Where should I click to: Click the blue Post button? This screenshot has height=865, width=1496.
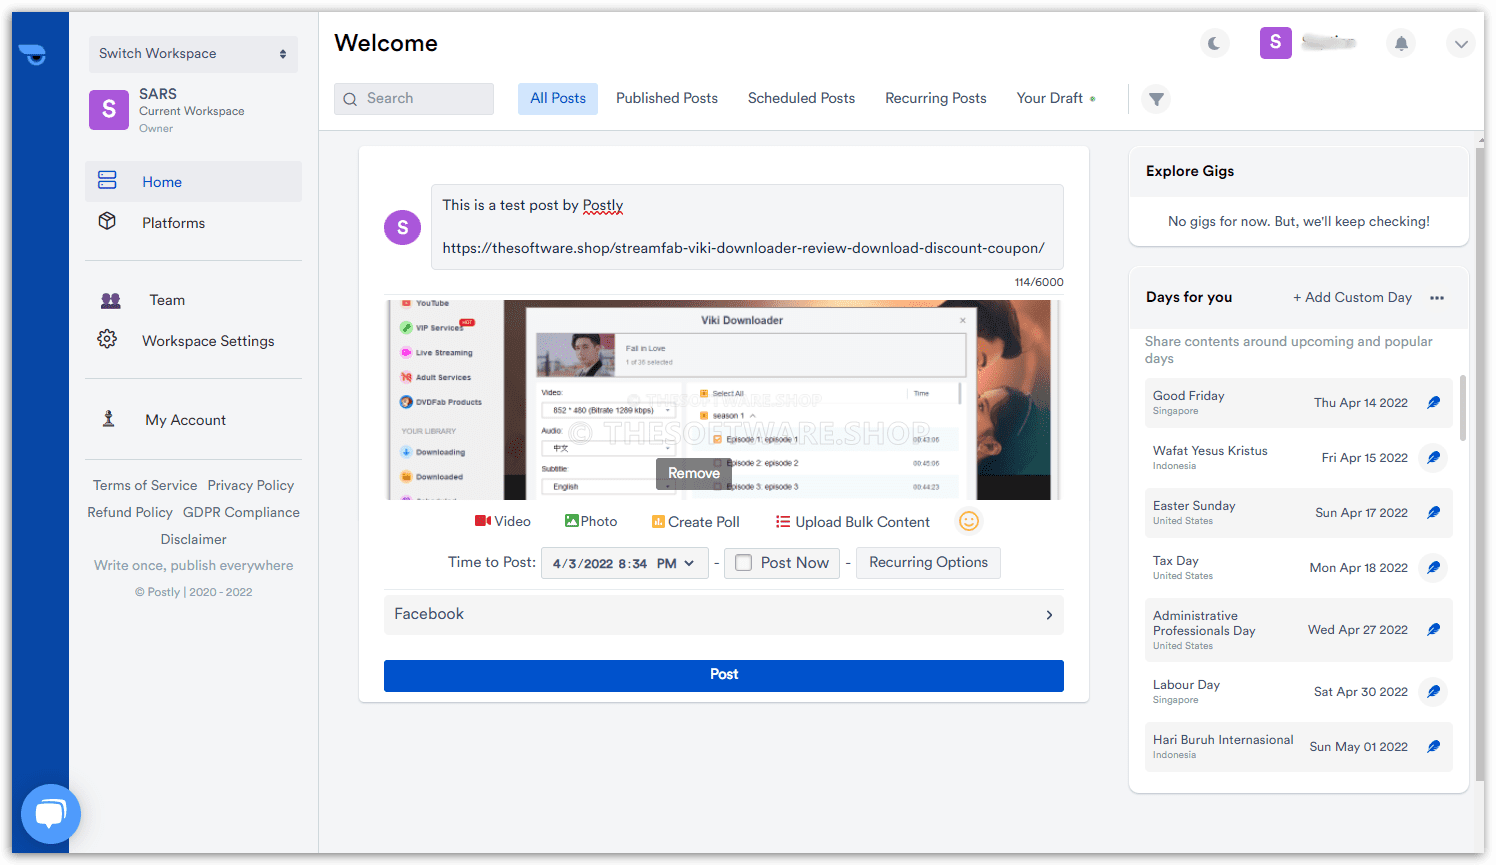[724, 675]
